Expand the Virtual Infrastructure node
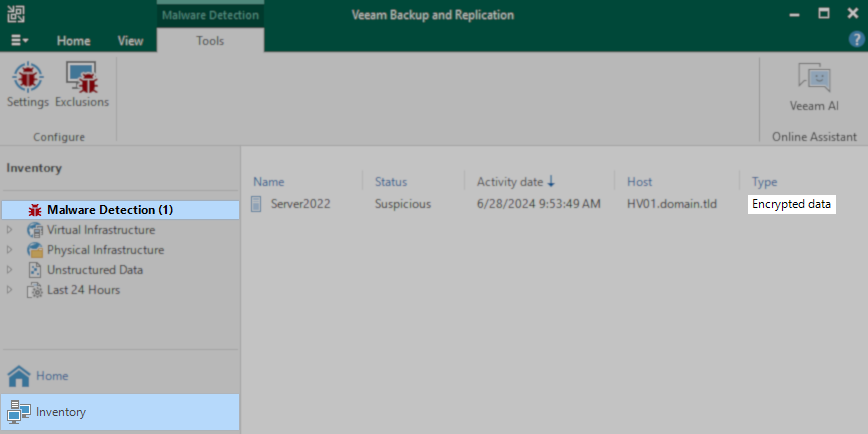Image resolution: width=868 pixels, height=434 pixels. click(9, 230)
